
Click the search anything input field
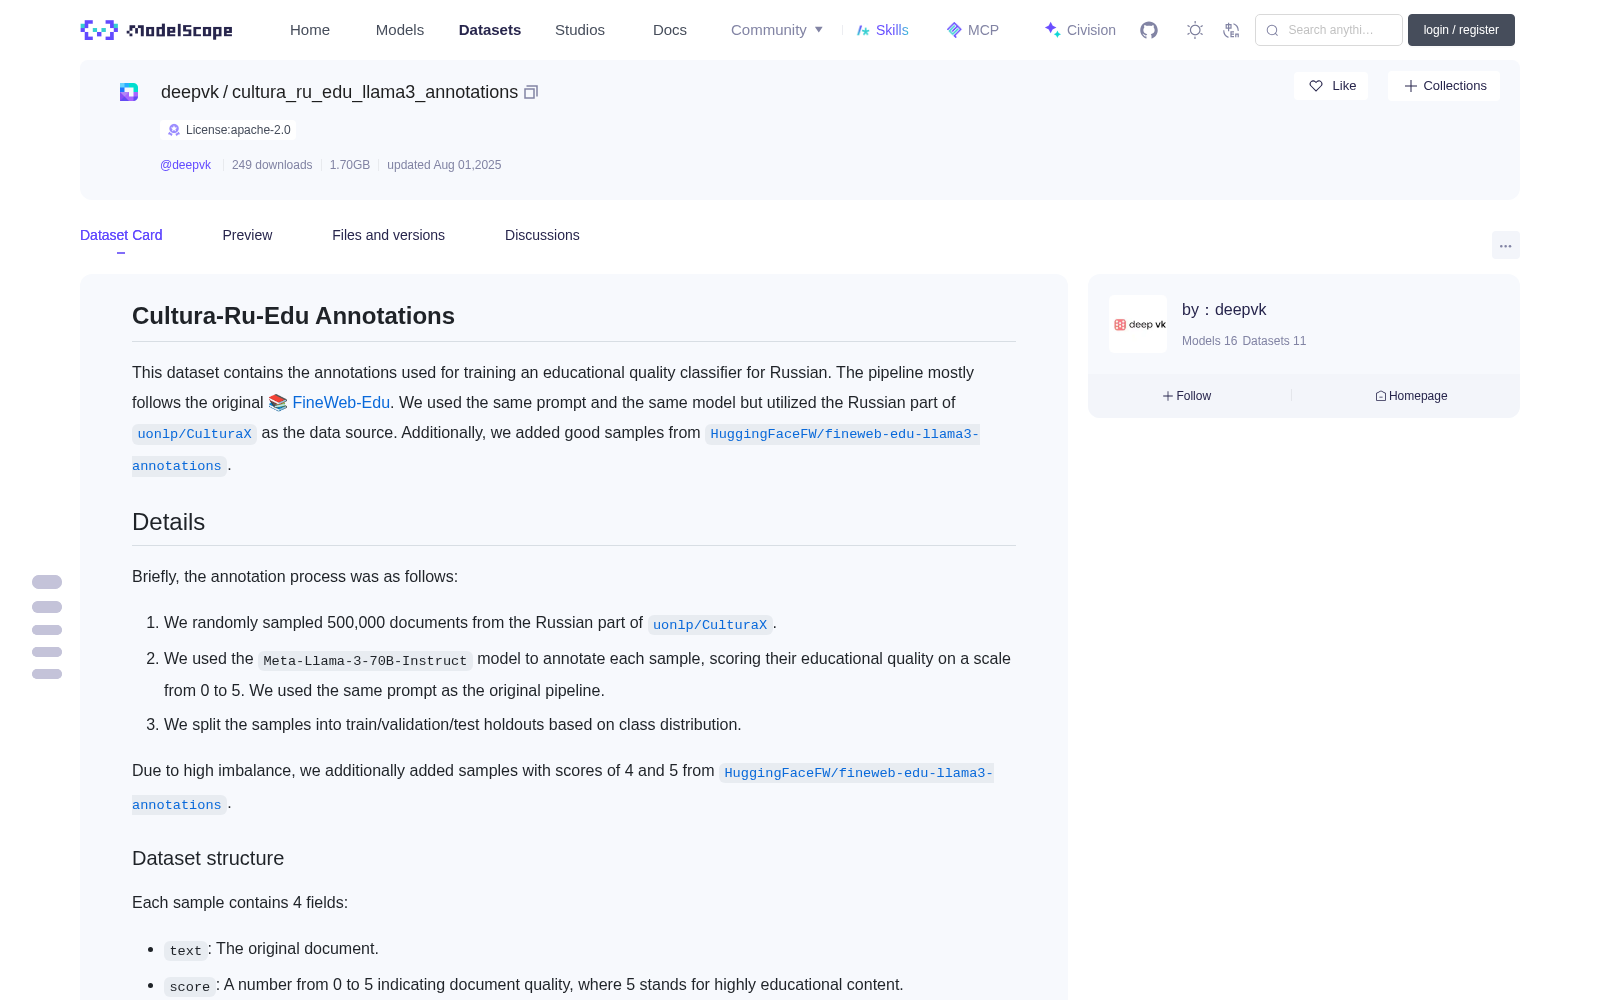[x=1329, y=30]
